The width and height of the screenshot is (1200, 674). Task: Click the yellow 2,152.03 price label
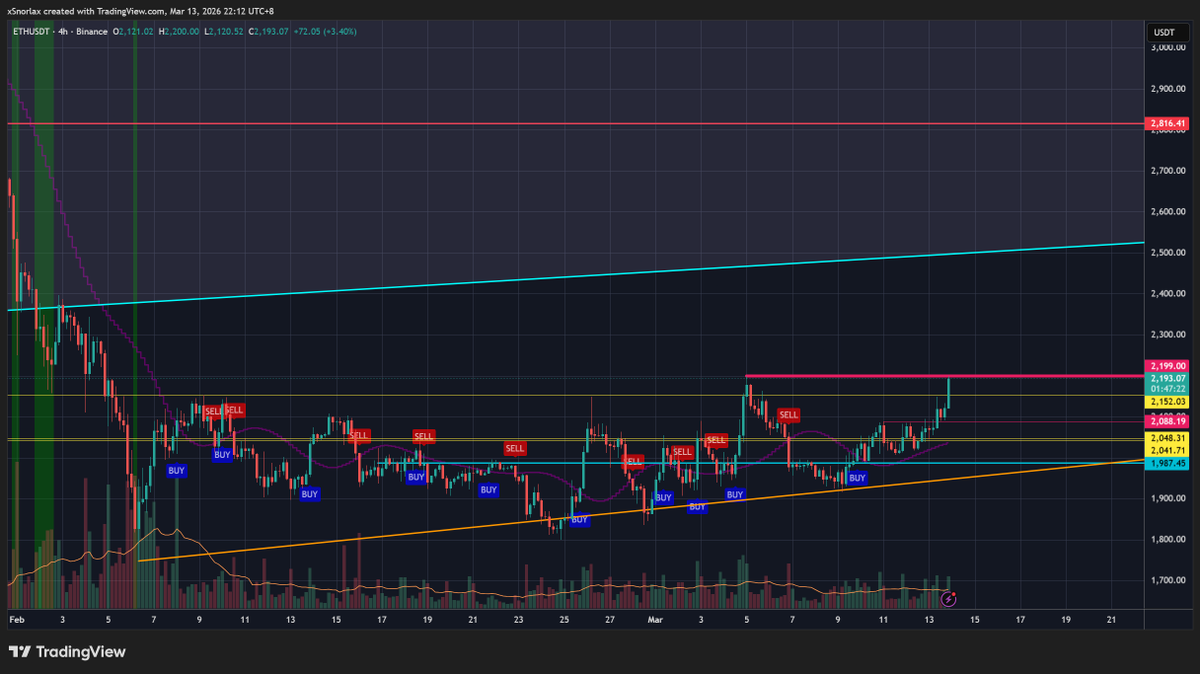point(1167,401)
